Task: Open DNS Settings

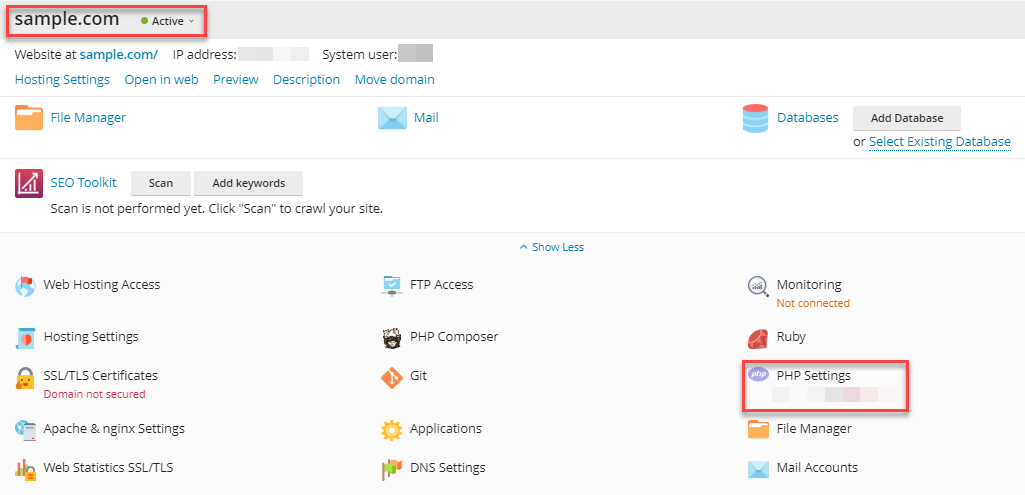Action: click(447, 467)
